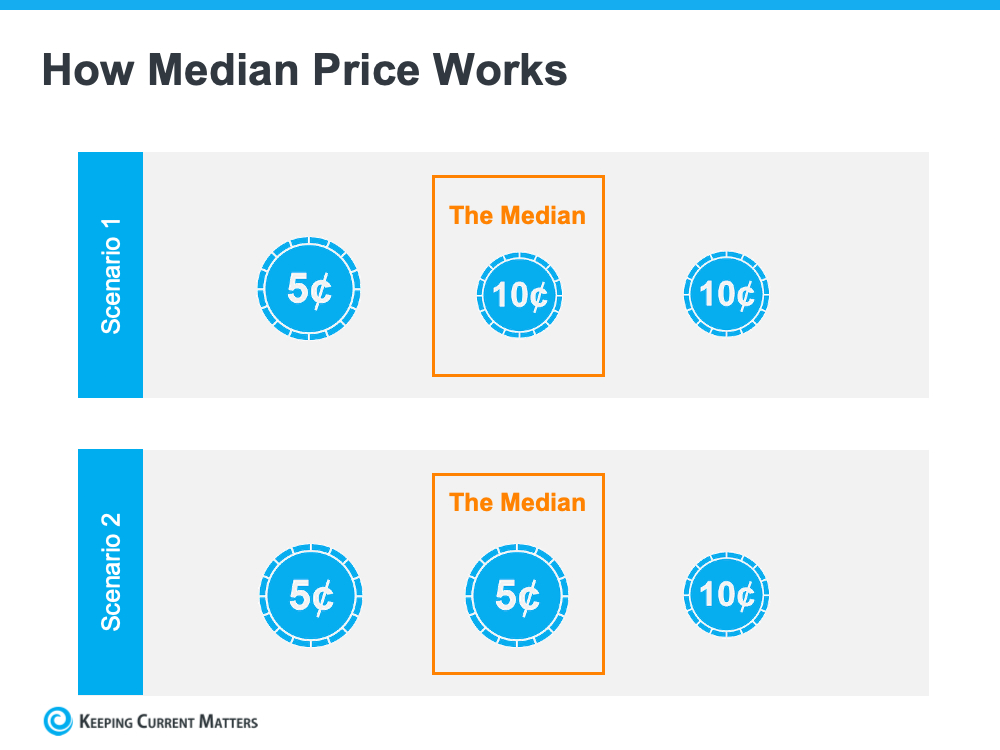The image size is (1000, 750).
Task: Click the rightmost 10¢ coin in Scenario 1
Action: (726, 294)
